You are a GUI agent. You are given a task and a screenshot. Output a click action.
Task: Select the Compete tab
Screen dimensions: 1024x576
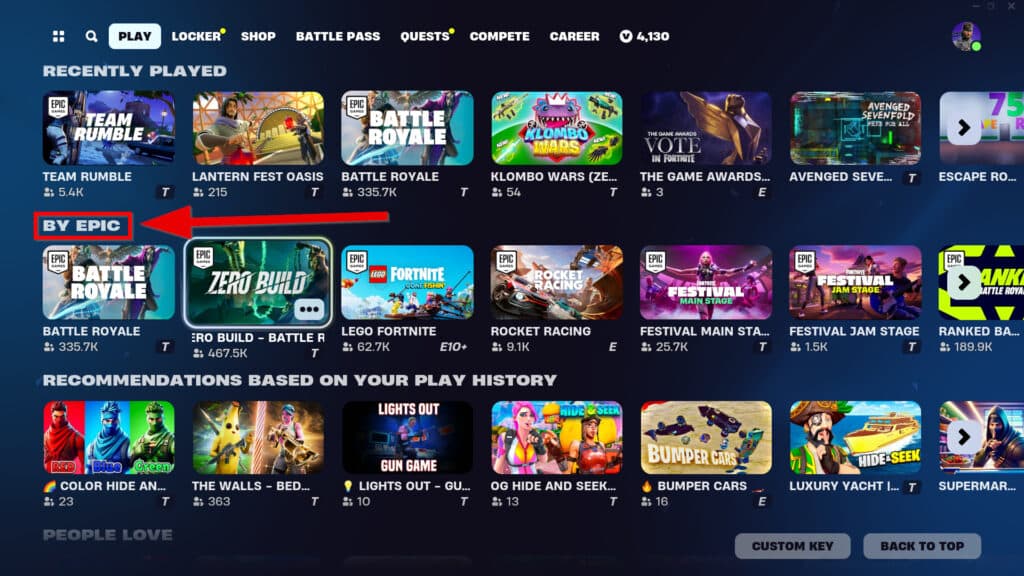[500, 37]
